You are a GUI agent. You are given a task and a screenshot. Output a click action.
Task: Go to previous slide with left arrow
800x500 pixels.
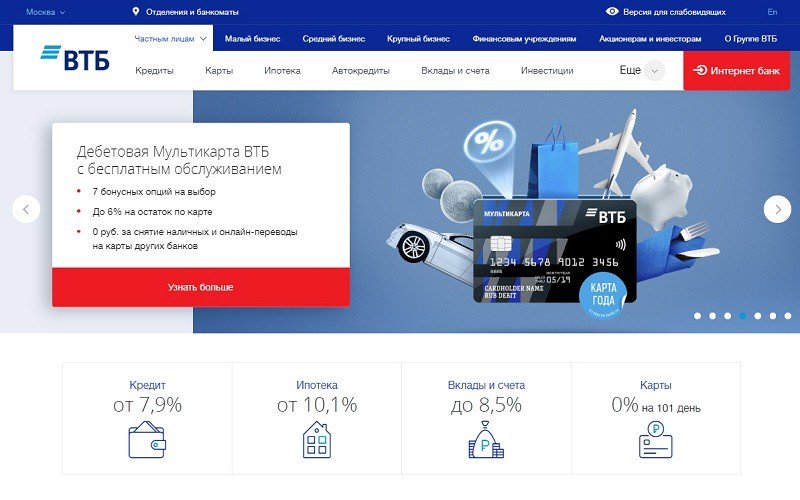coord(26,209)
